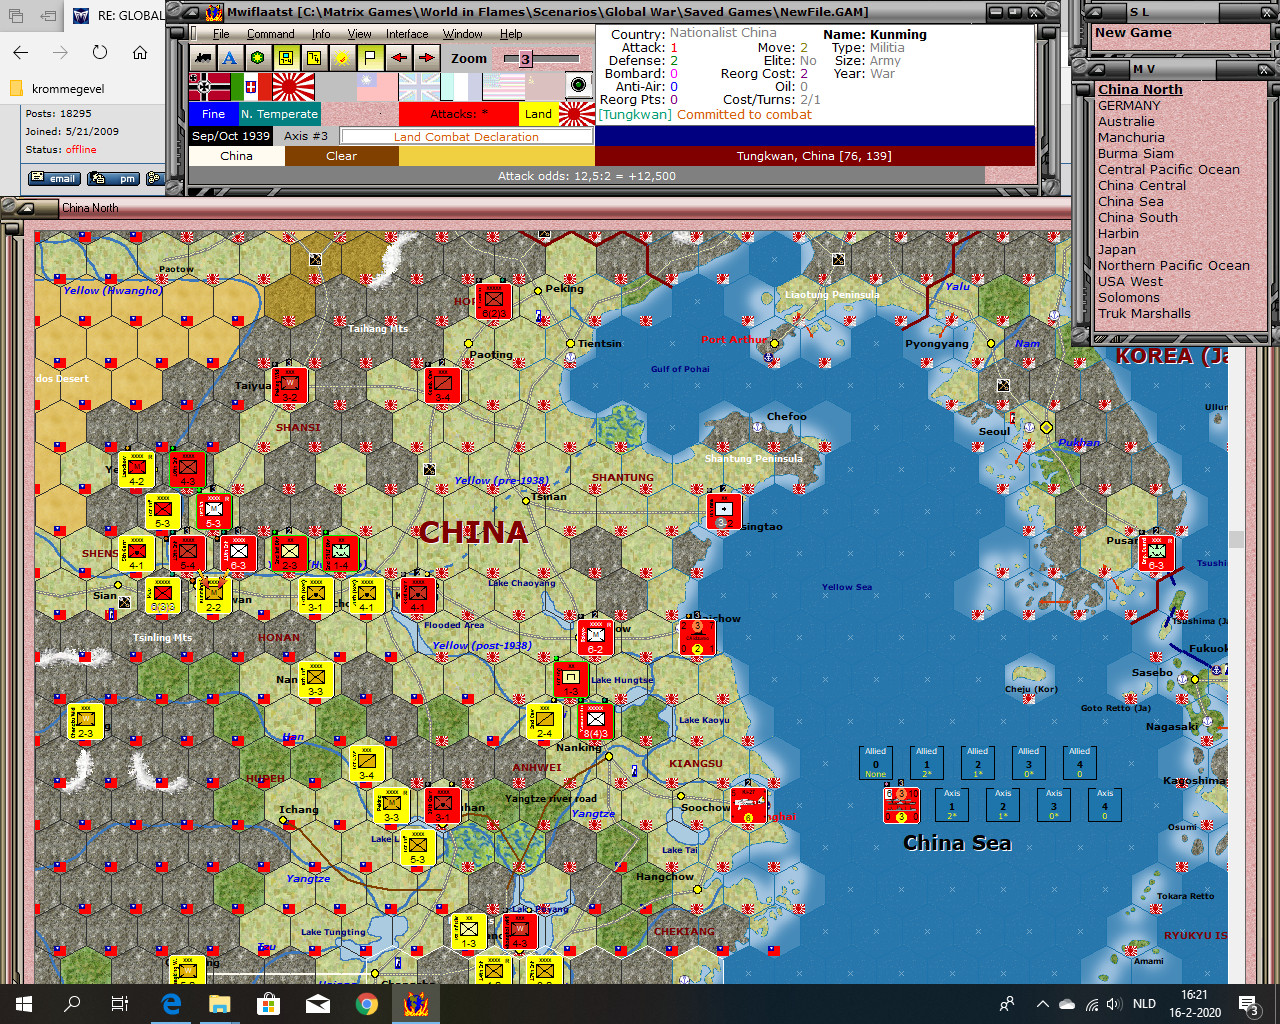1280x1024 pixels.
Task: Toggle the highlighted yellow unit counter toolbar button
Action: coord(286,58)
